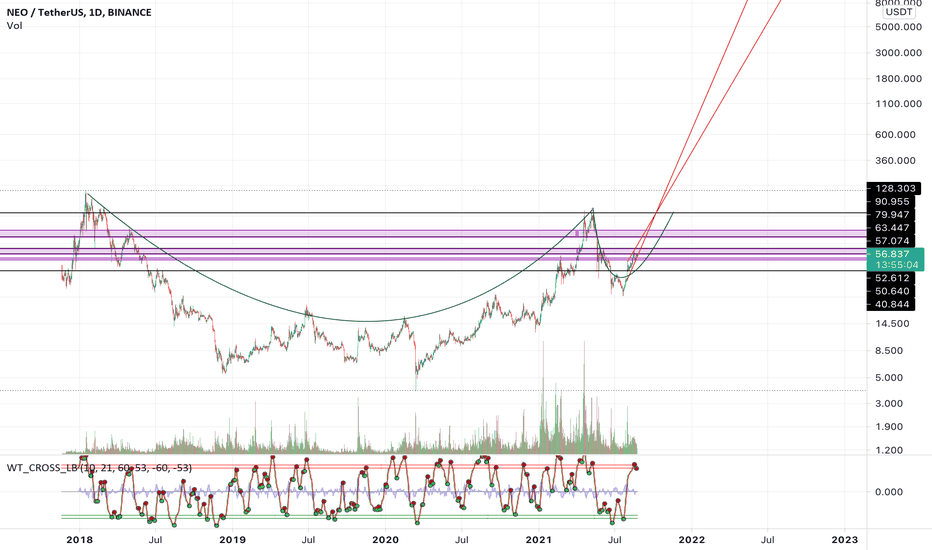Click the 5000.000 price axis value

pos(898,27)
